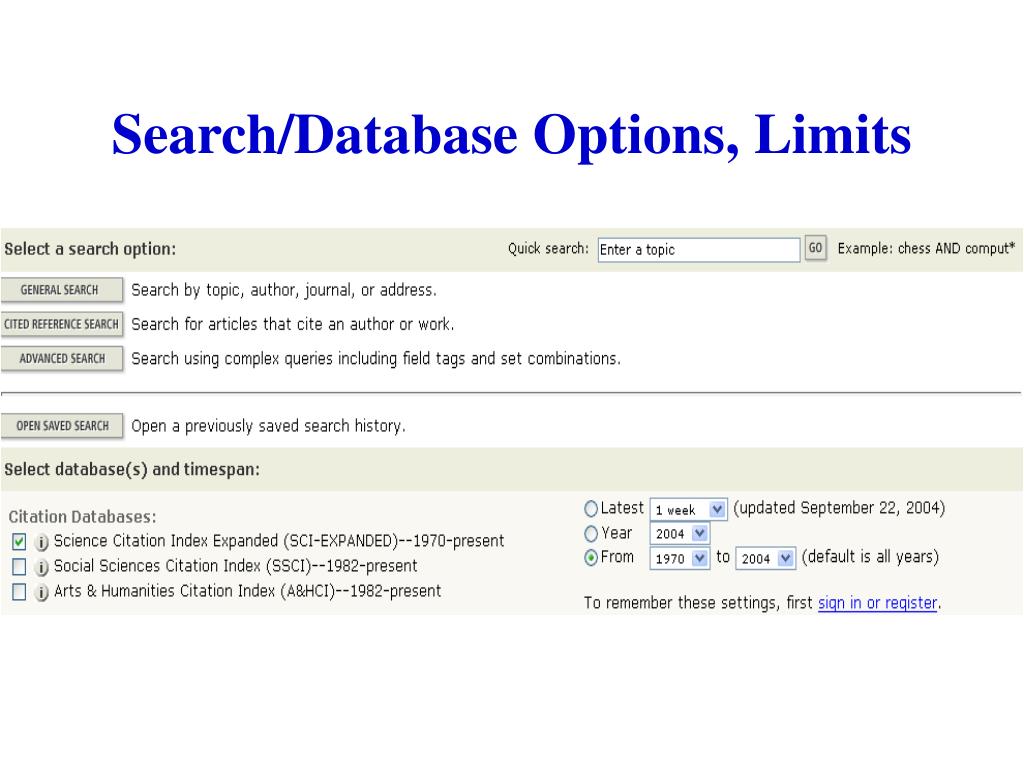Viewport: 1024px width, 768px height.
Task: Click the Enter a topic quick search field
Action: pyautogui.click(x=699, y=249)
